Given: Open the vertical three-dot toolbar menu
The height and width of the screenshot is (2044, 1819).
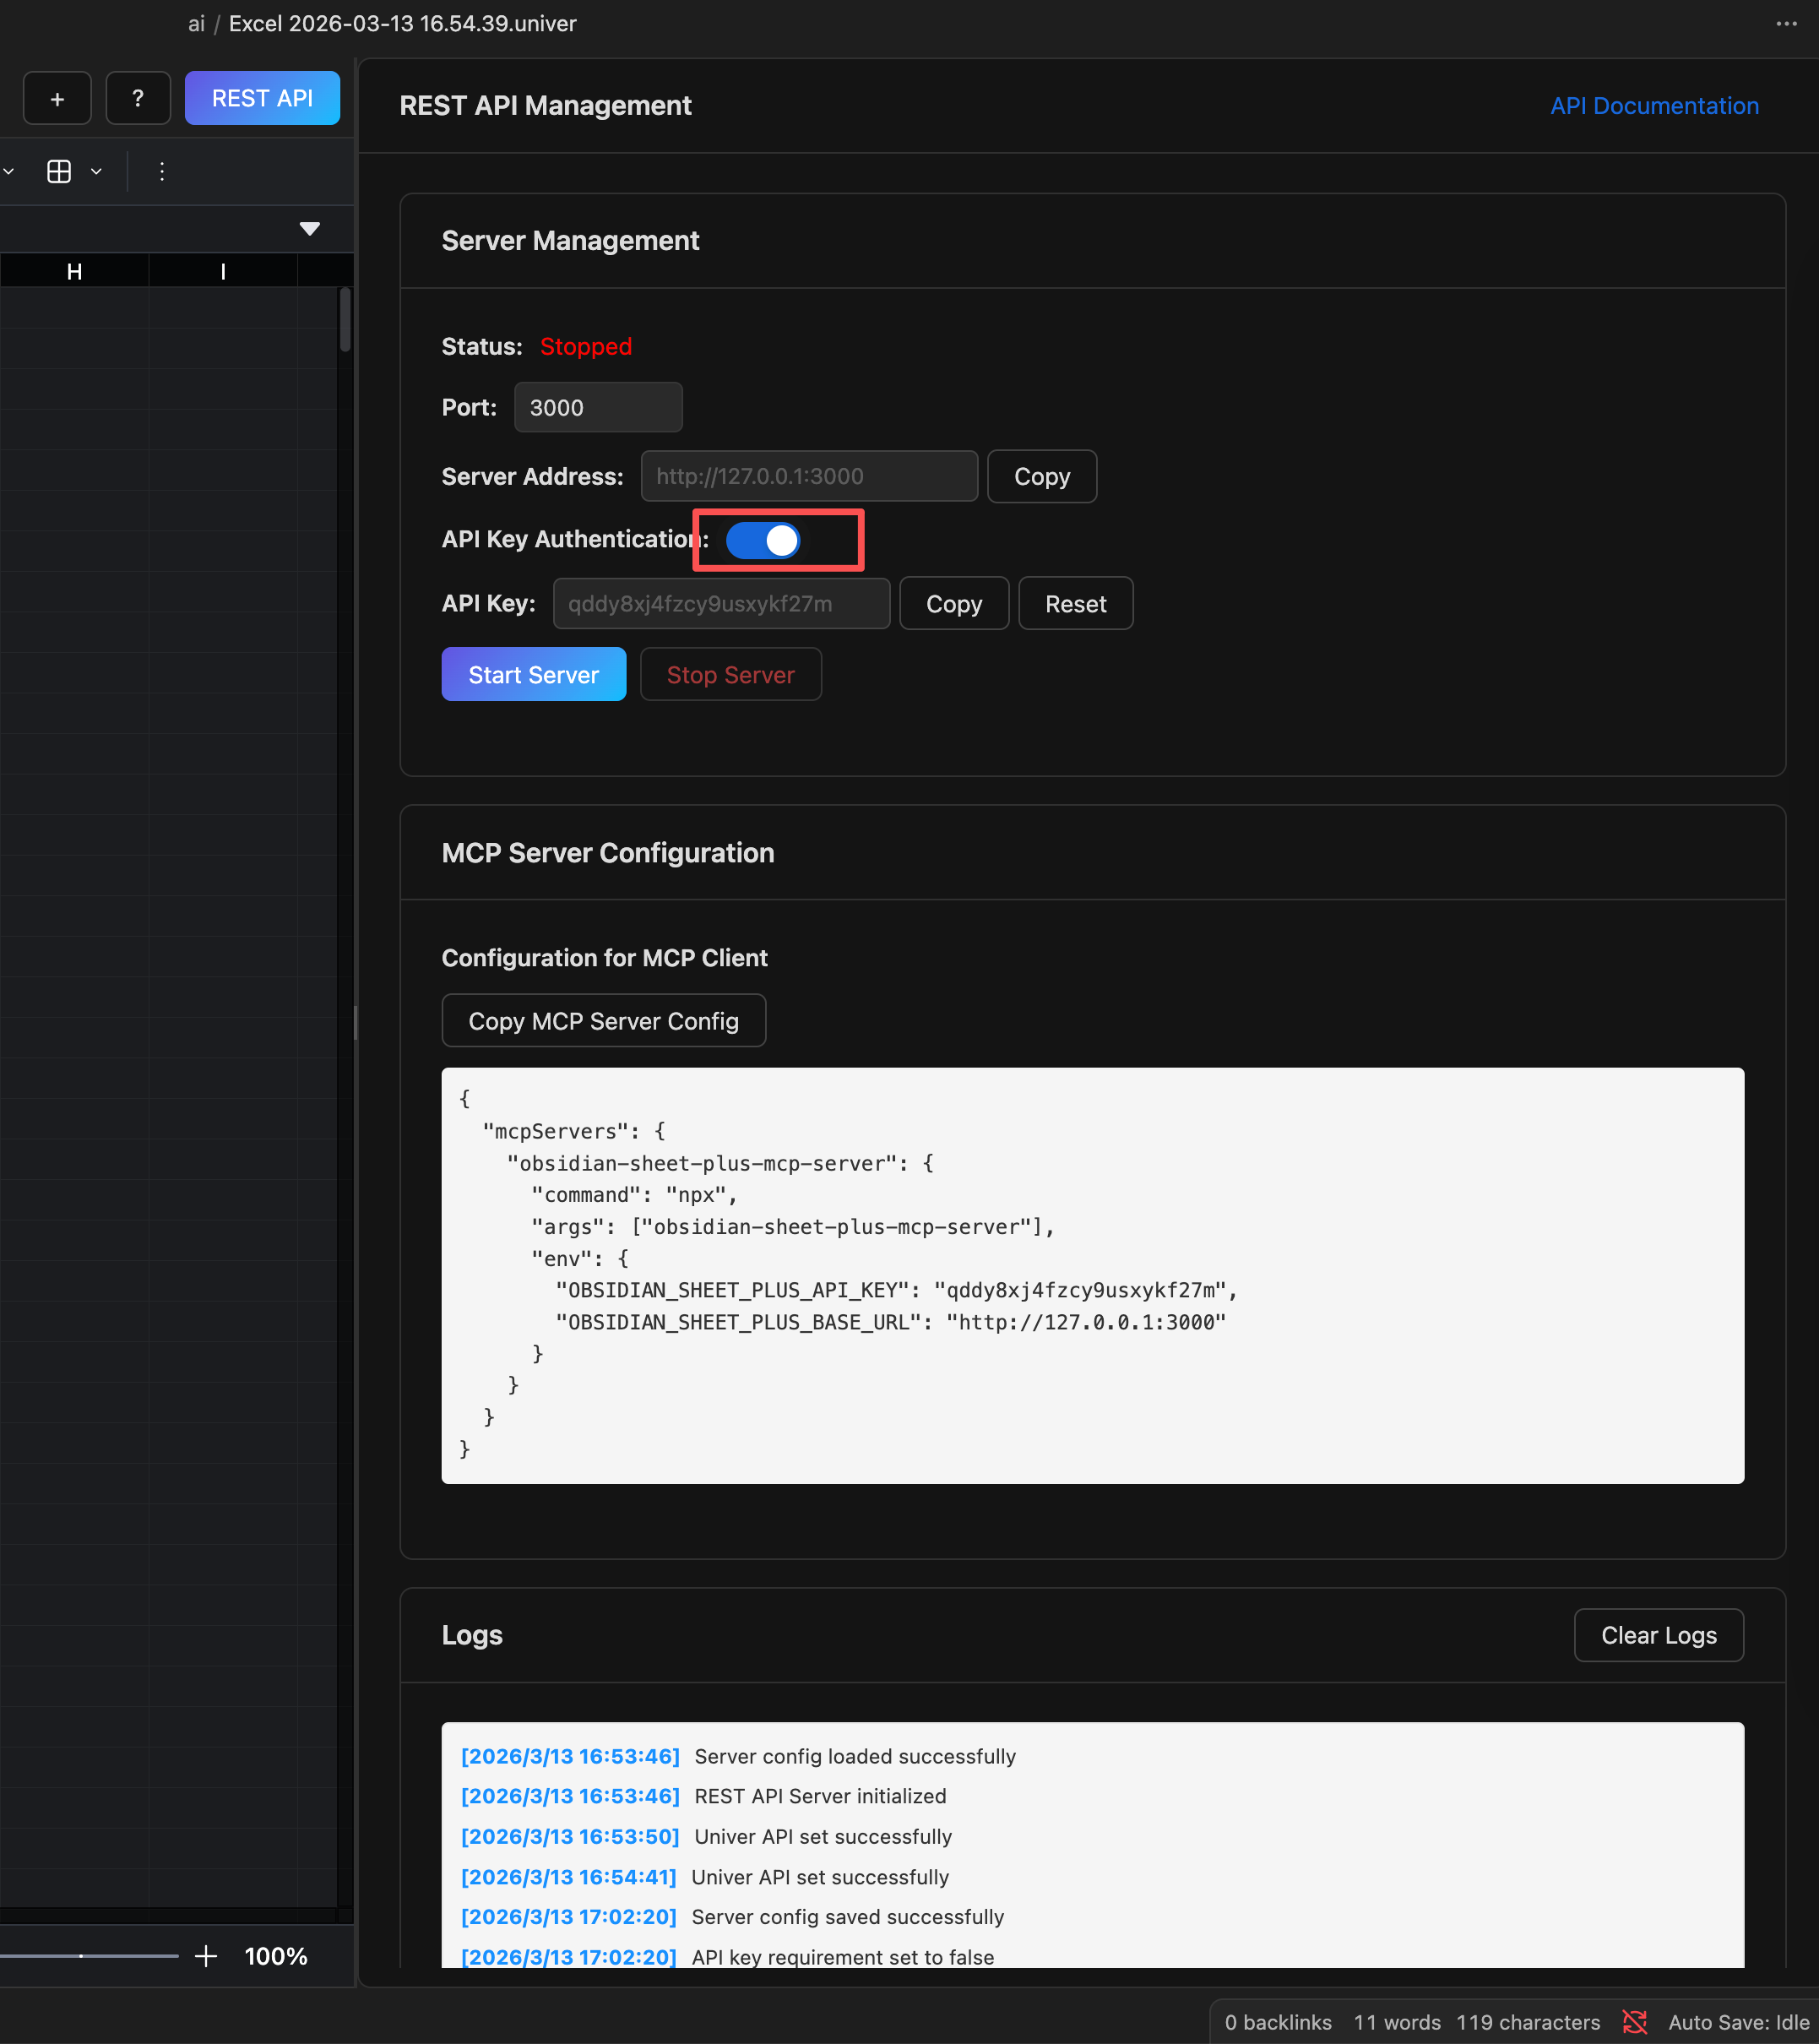Looking at the screenshot, I should point(161,171).
